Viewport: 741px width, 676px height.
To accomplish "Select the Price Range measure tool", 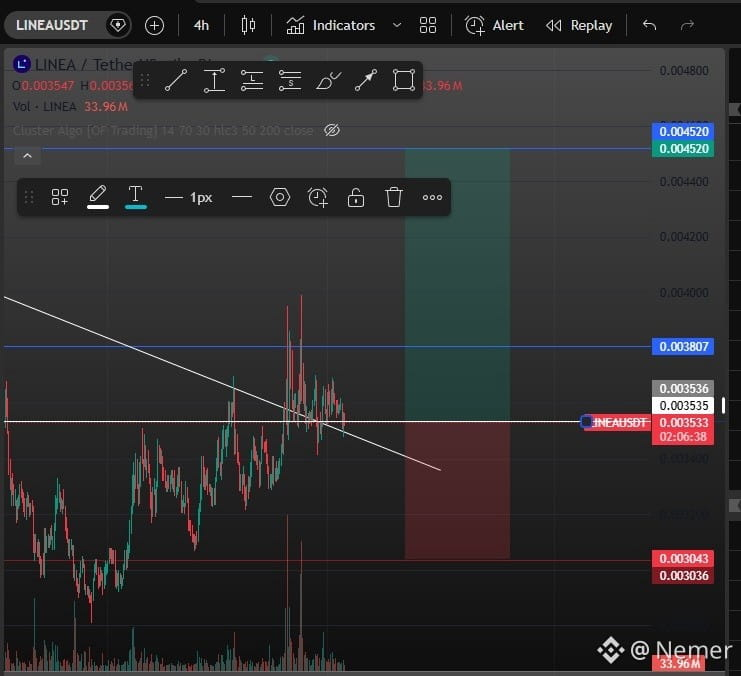I will coord(214,80).
